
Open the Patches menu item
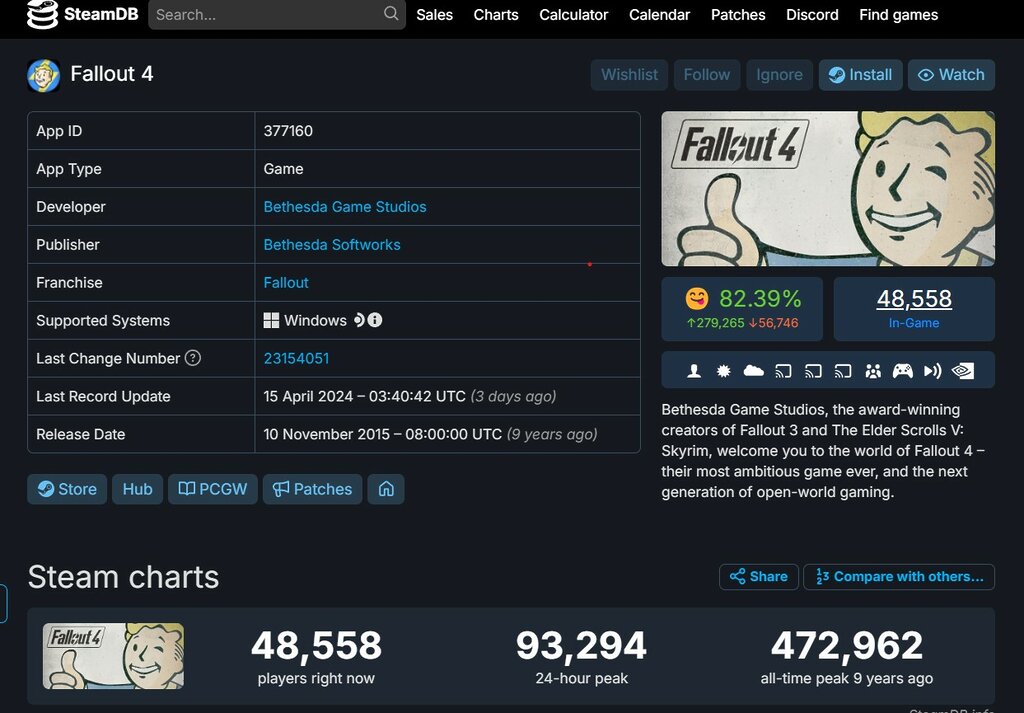click(738, 15)
